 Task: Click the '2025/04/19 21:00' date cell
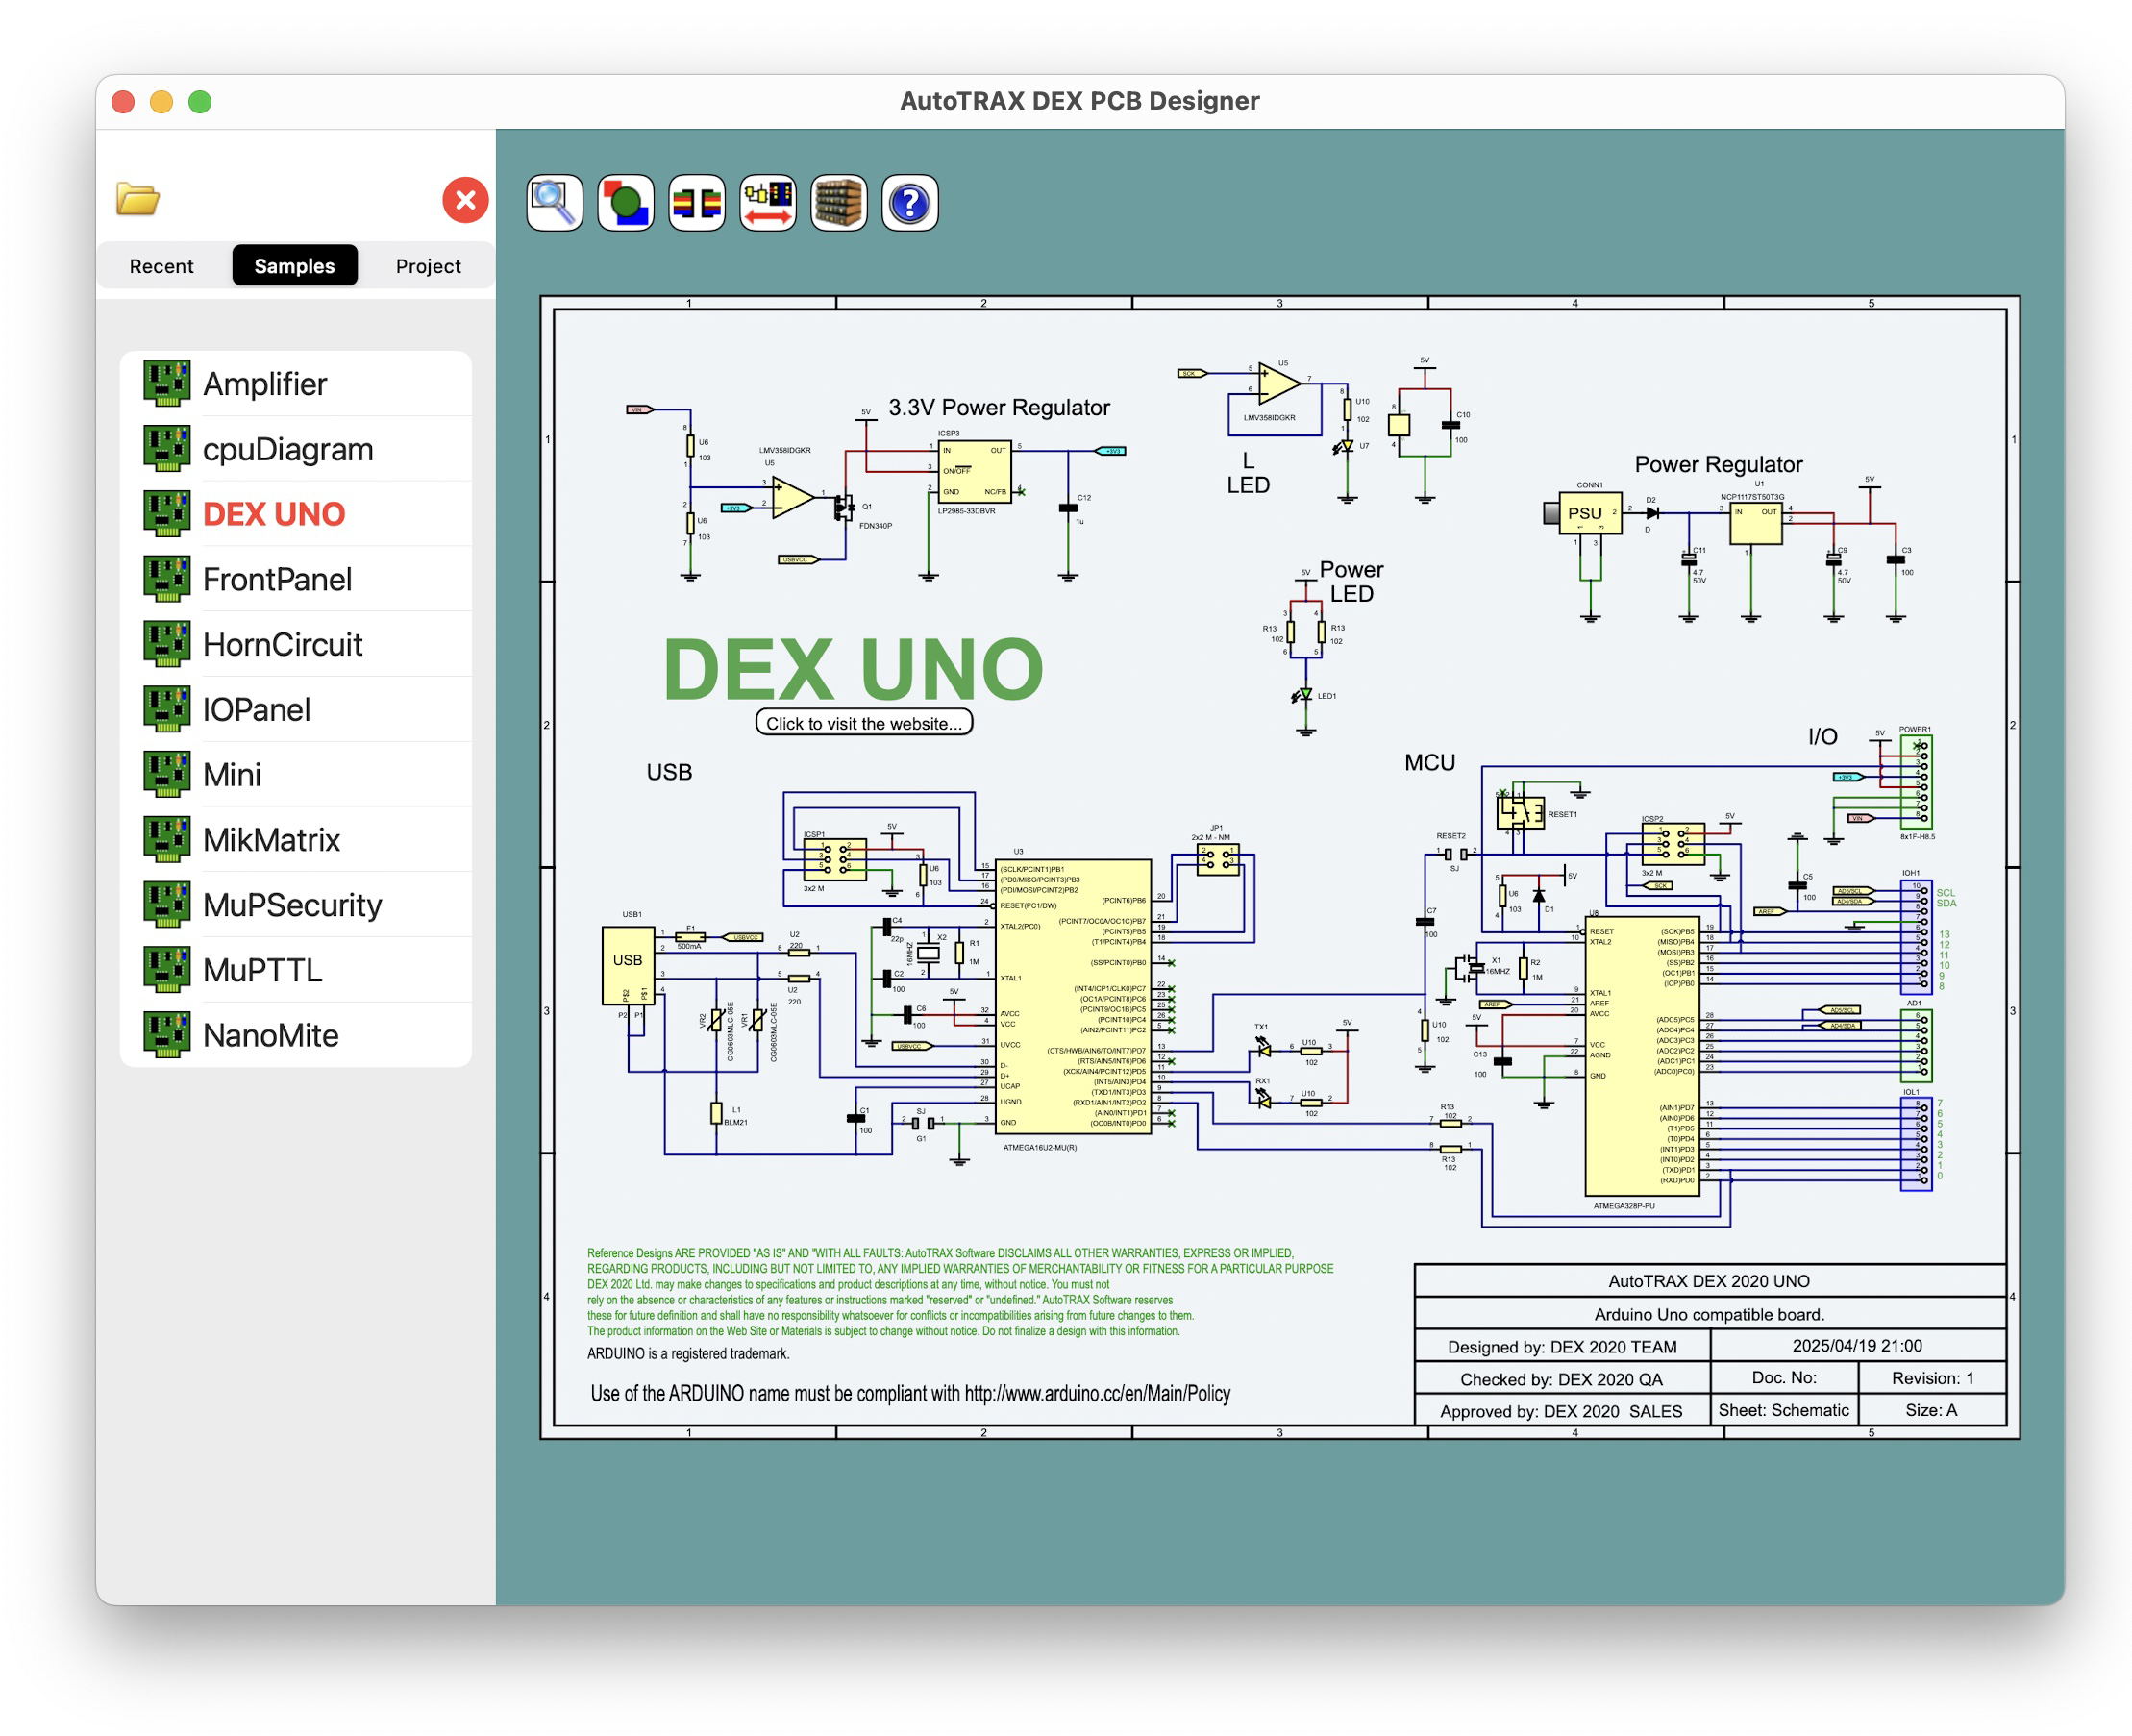[1858, 1345]
